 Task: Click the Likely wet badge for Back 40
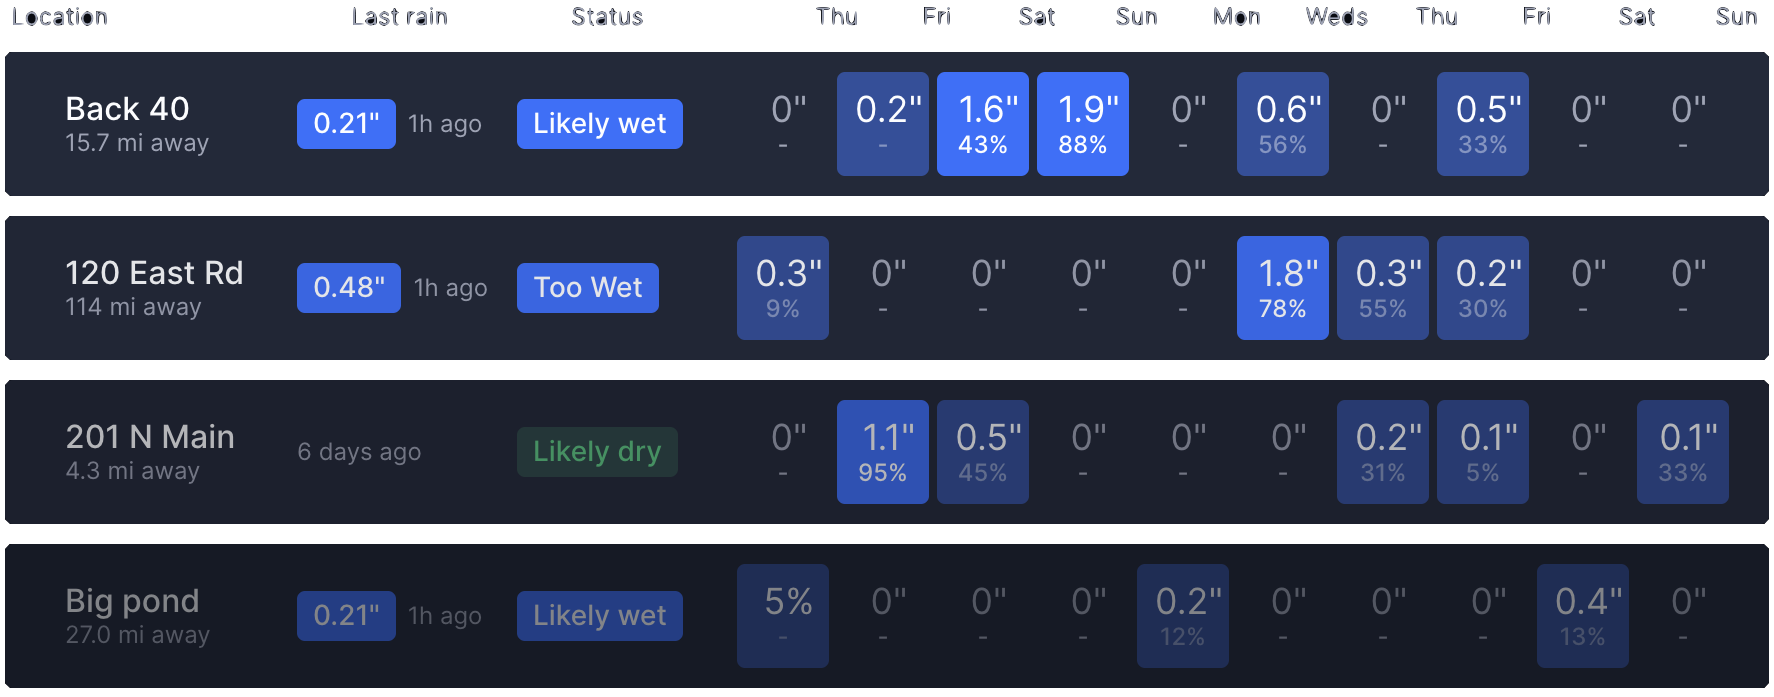coord(599,124)
